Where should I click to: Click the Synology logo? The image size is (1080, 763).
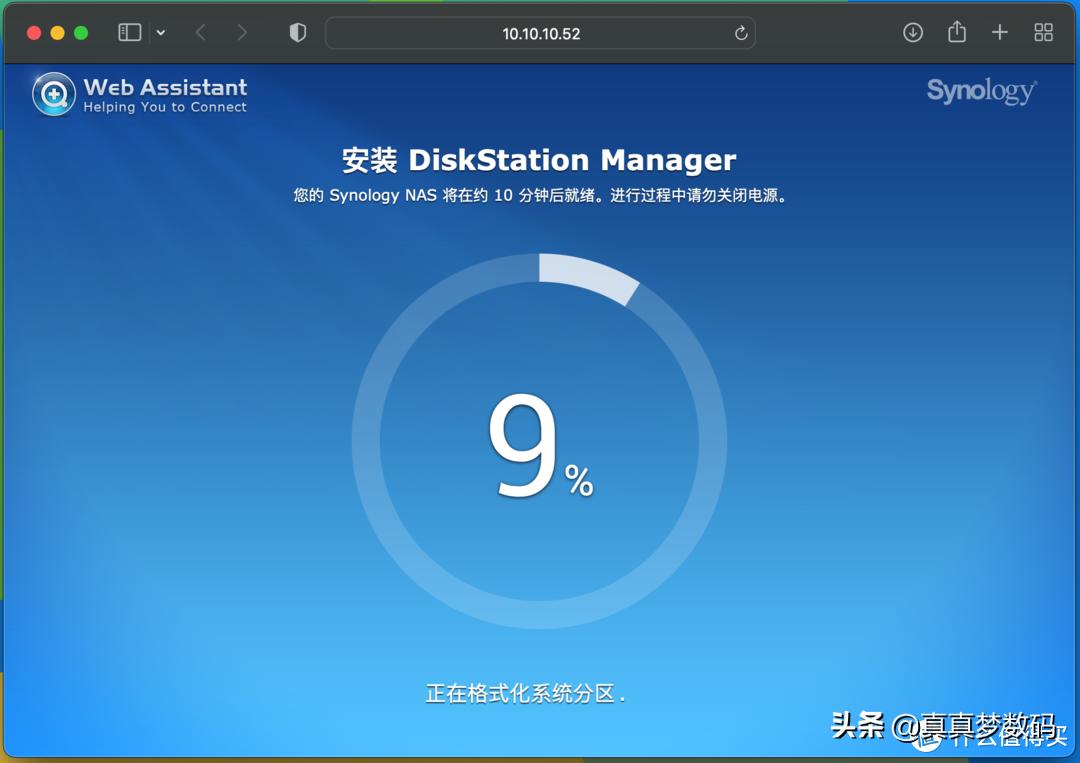pos(980,91)
